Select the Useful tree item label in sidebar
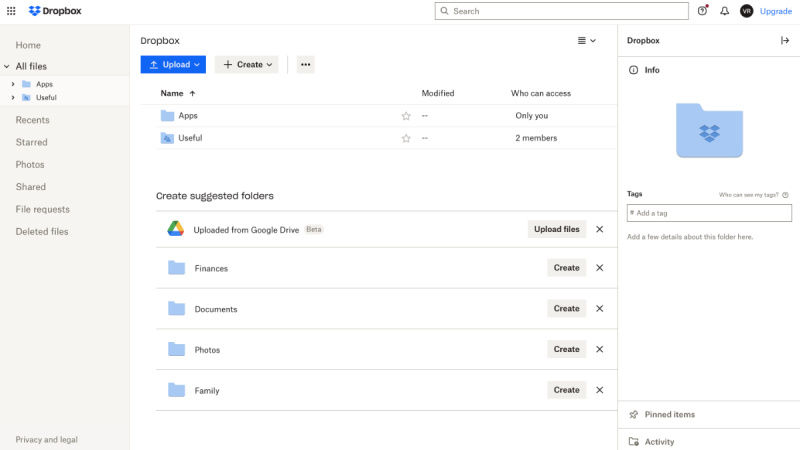 pos(46,97)
